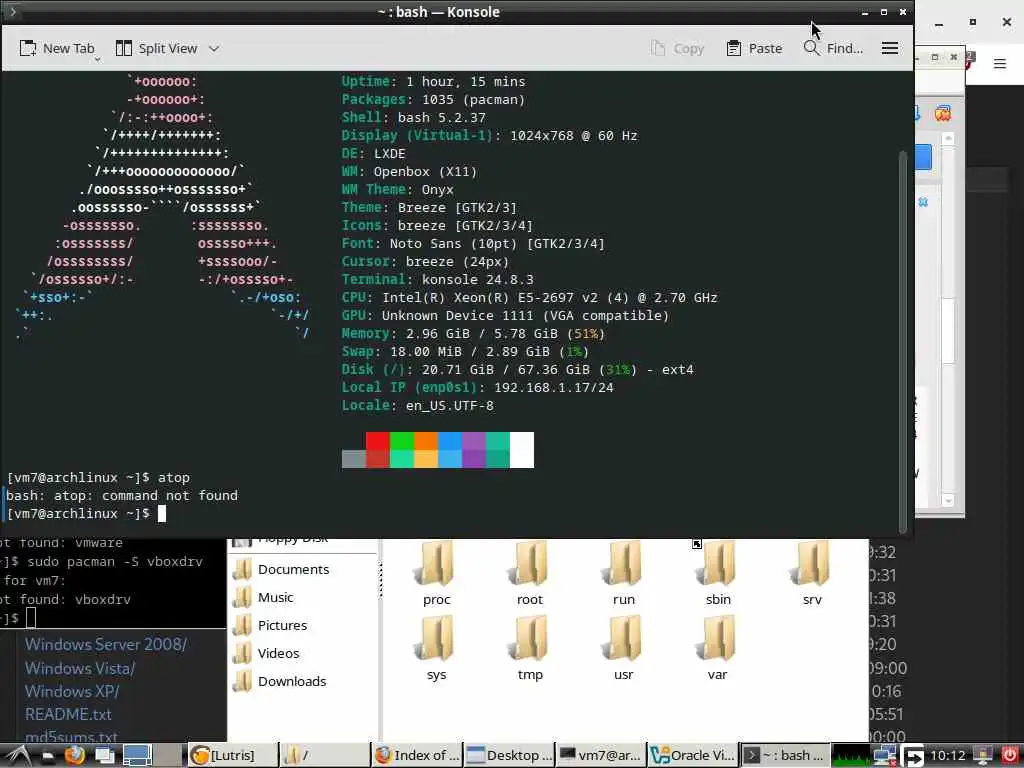Click the Paste toolbar button

click(754, 48)
